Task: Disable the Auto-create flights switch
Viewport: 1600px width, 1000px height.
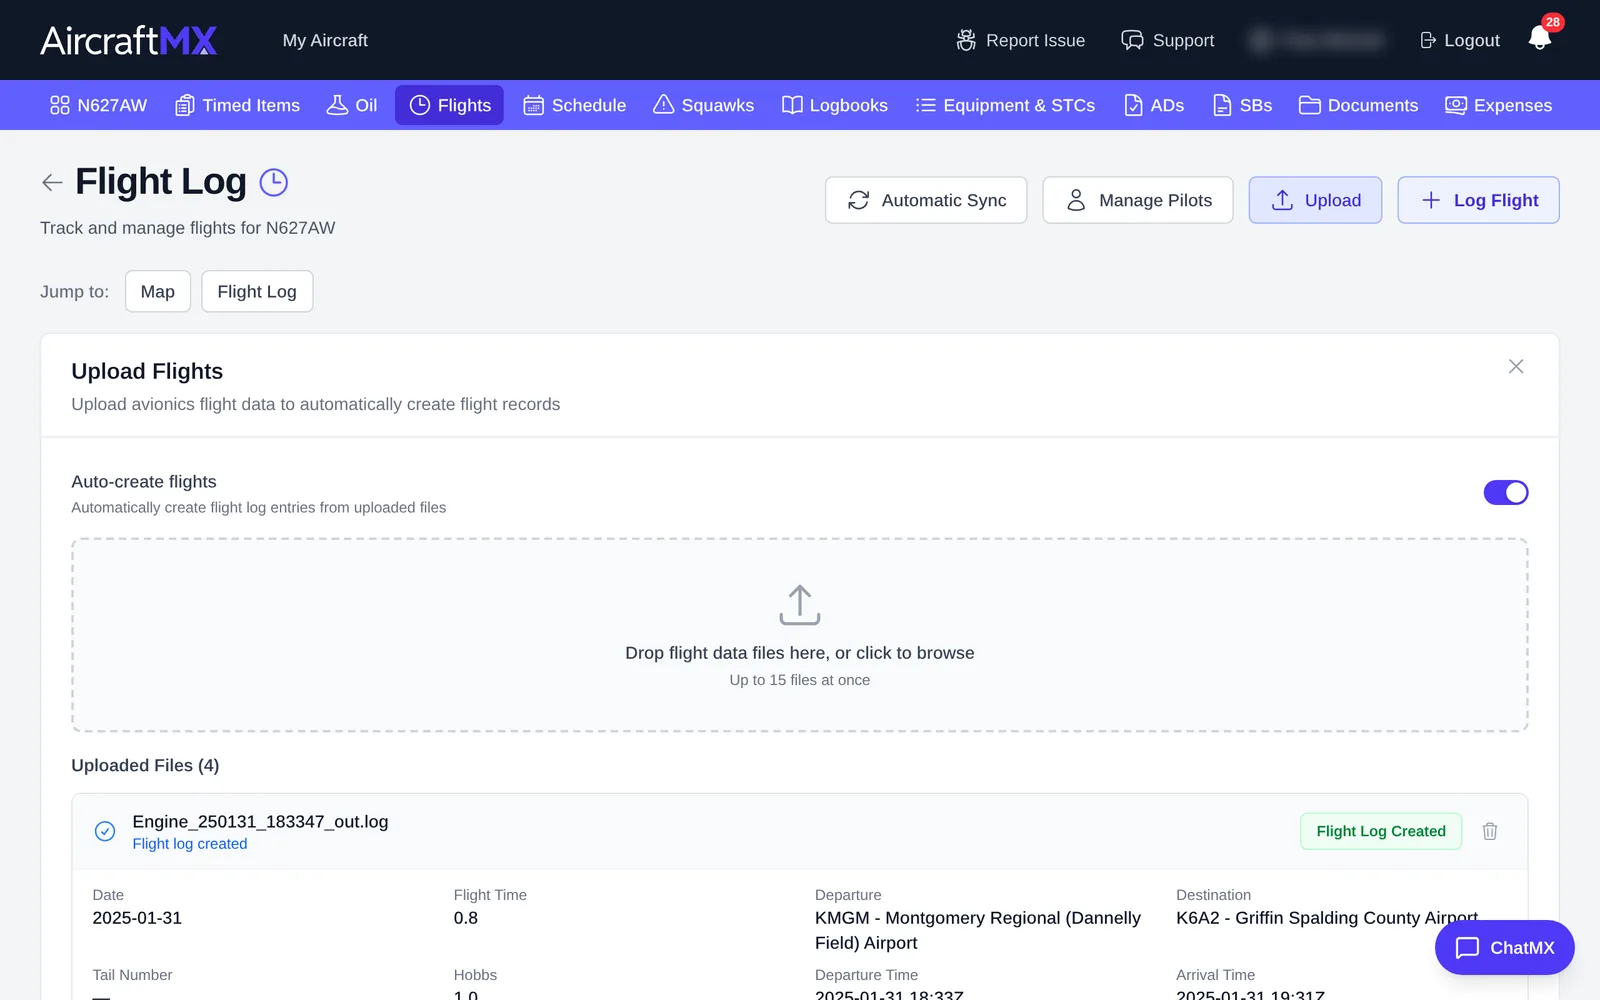Action: tap(1506, 493)
